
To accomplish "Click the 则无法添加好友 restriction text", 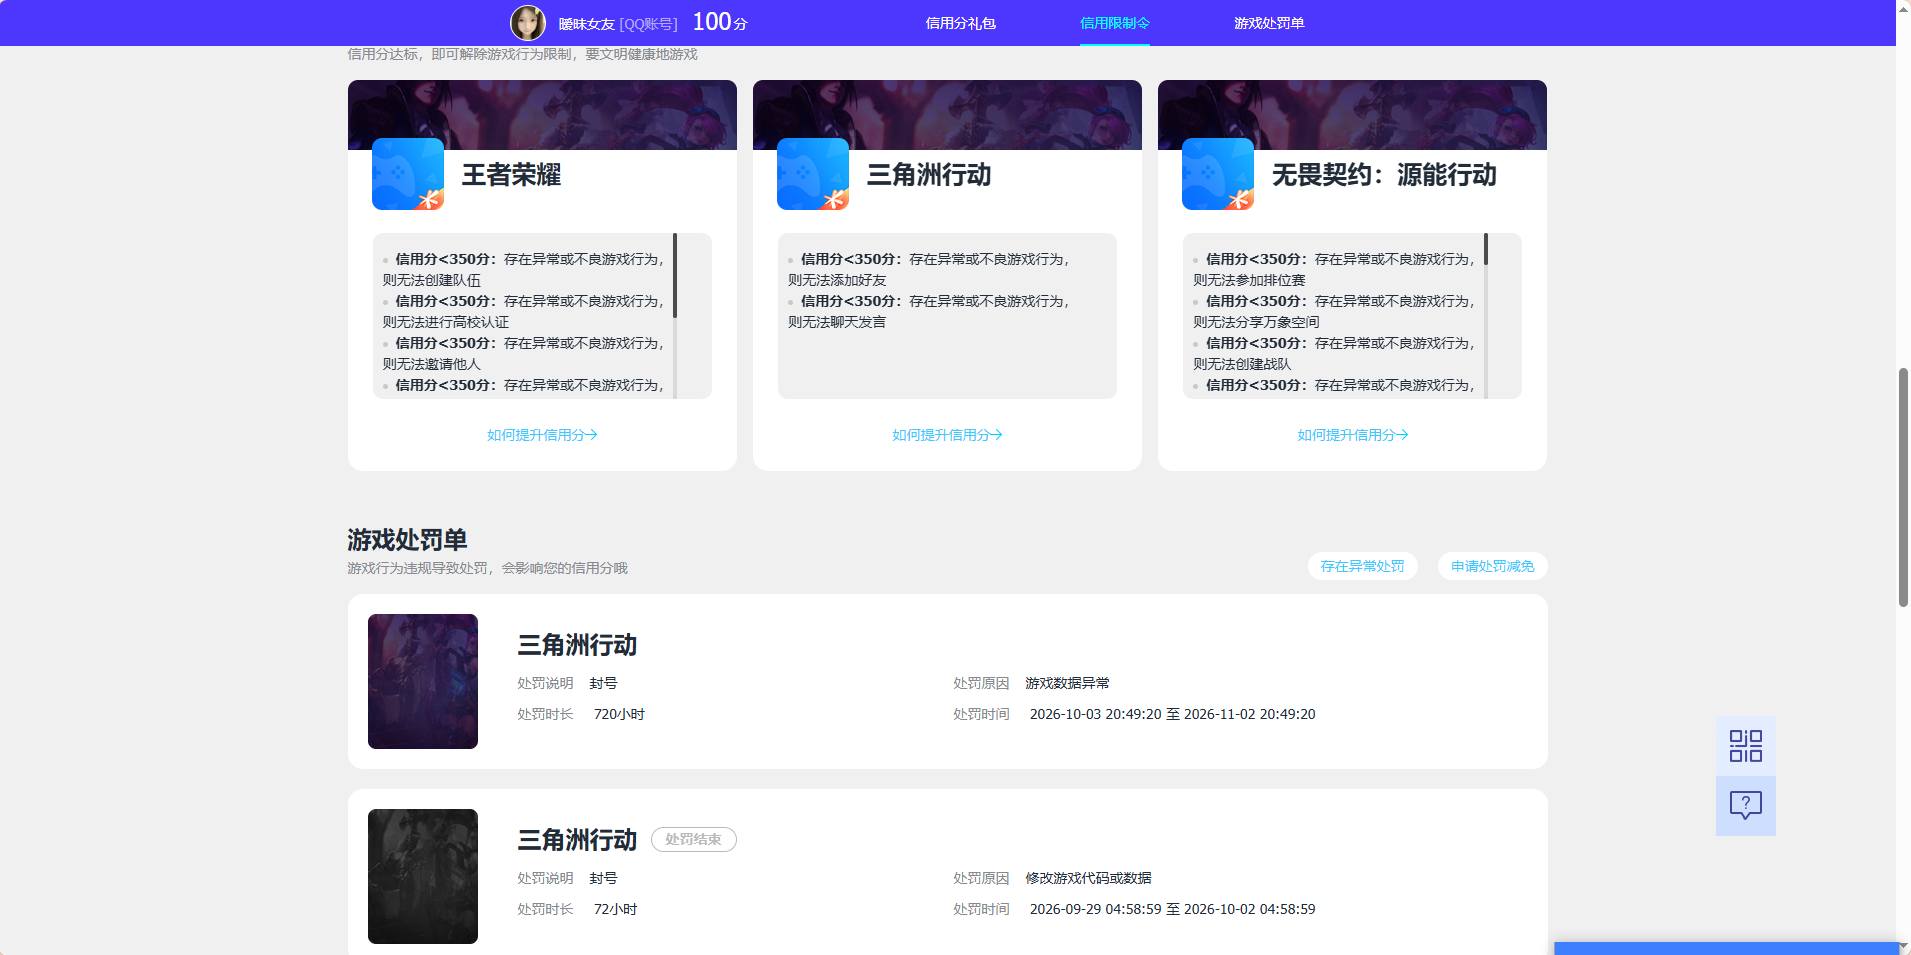I will pyautogui.click(x=837, y=280).
